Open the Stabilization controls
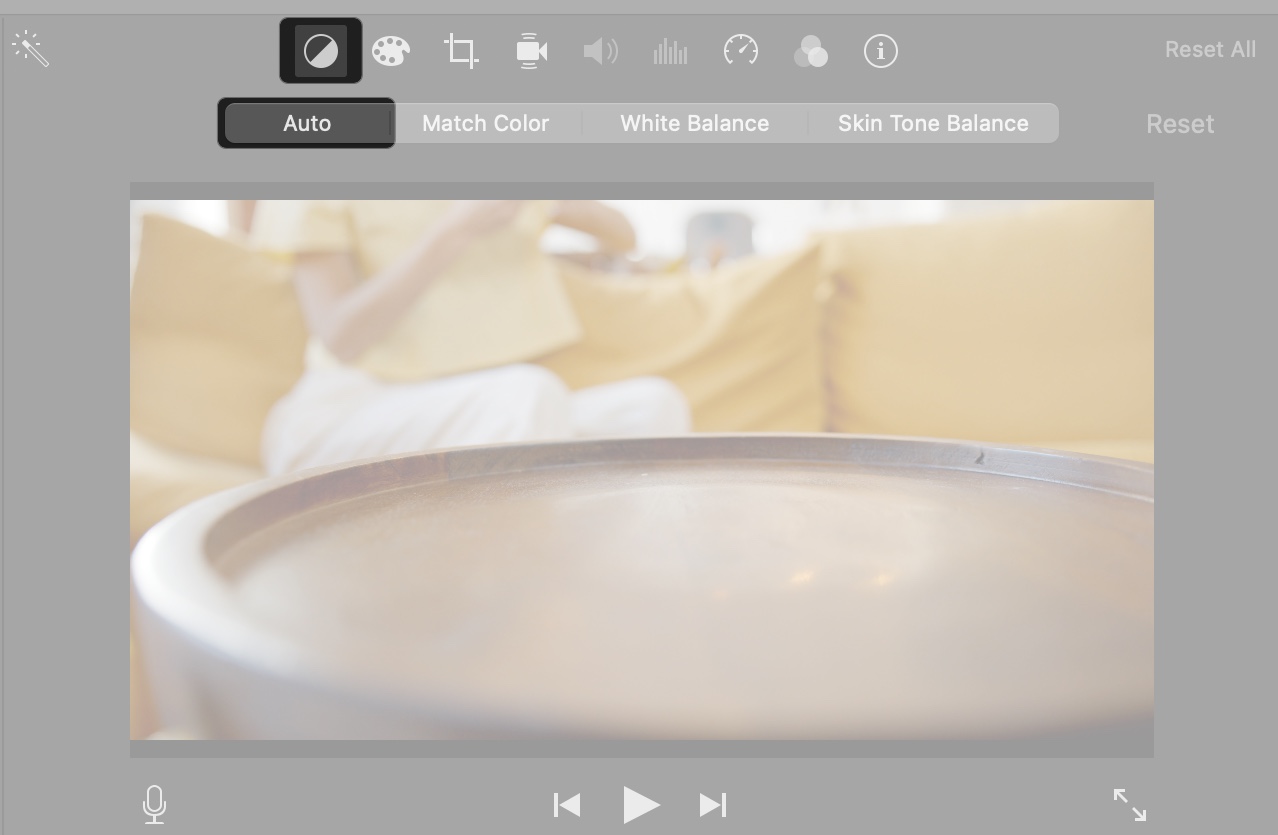This screenshot has height=835, width=1278. 530,50
